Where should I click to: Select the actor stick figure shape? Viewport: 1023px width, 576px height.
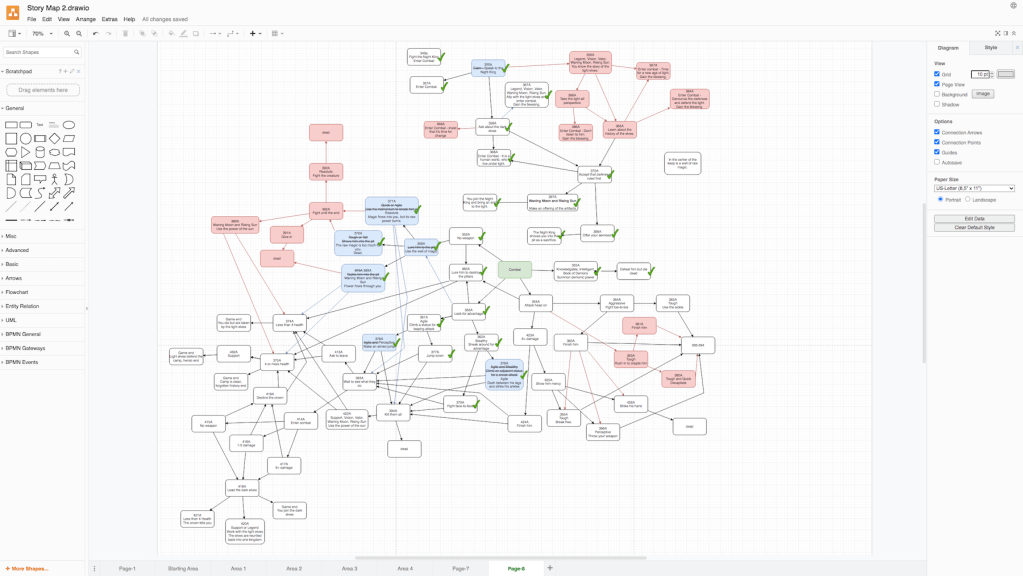(55, 180)
